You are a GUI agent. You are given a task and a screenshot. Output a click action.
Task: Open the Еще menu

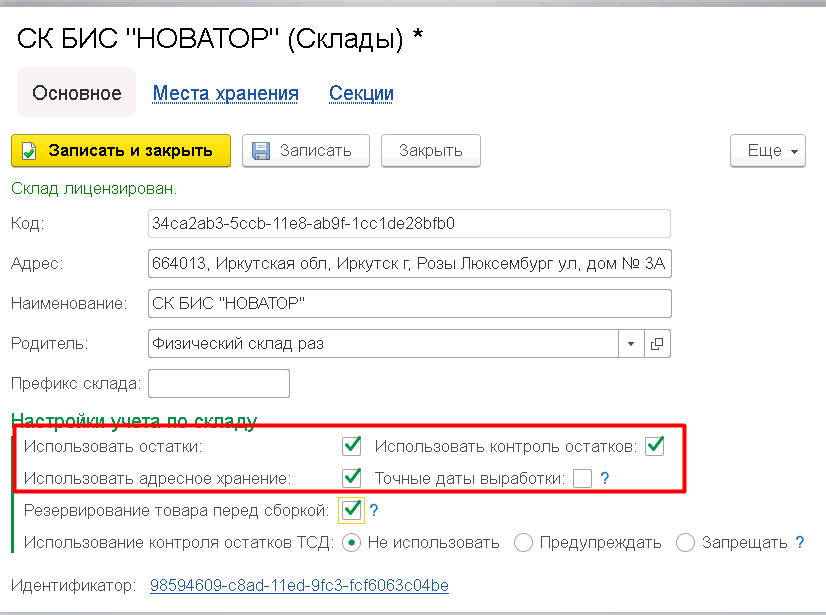[x=768, y=151]
